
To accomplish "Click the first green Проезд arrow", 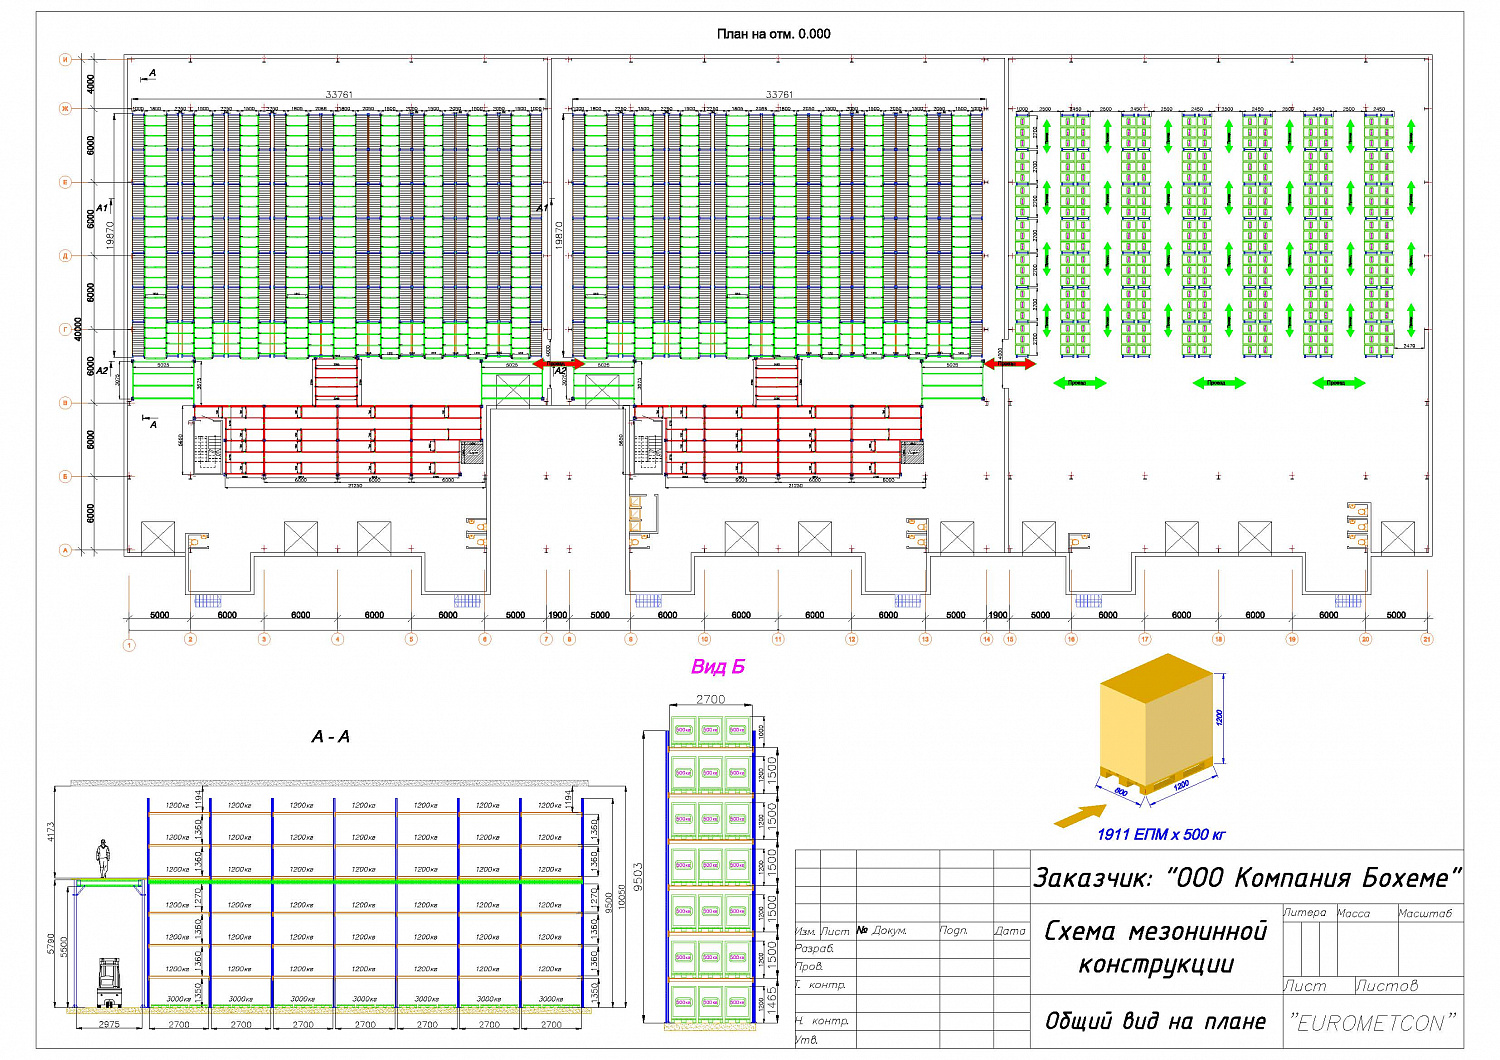I will click(x=1079, y=382).
